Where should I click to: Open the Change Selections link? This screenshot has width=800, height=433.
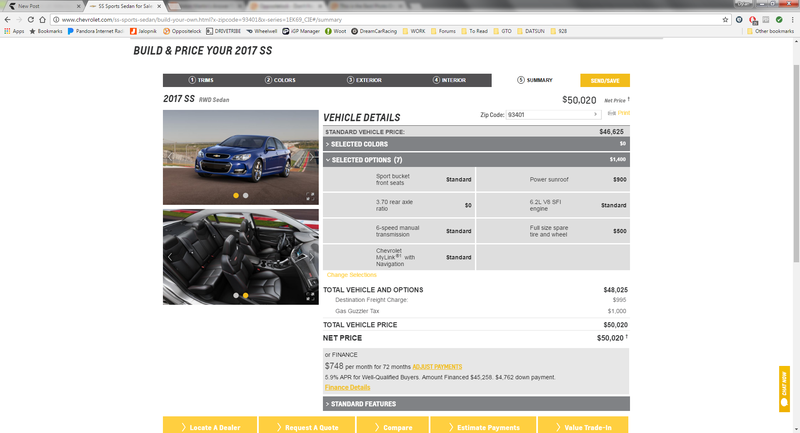point(352,275)
